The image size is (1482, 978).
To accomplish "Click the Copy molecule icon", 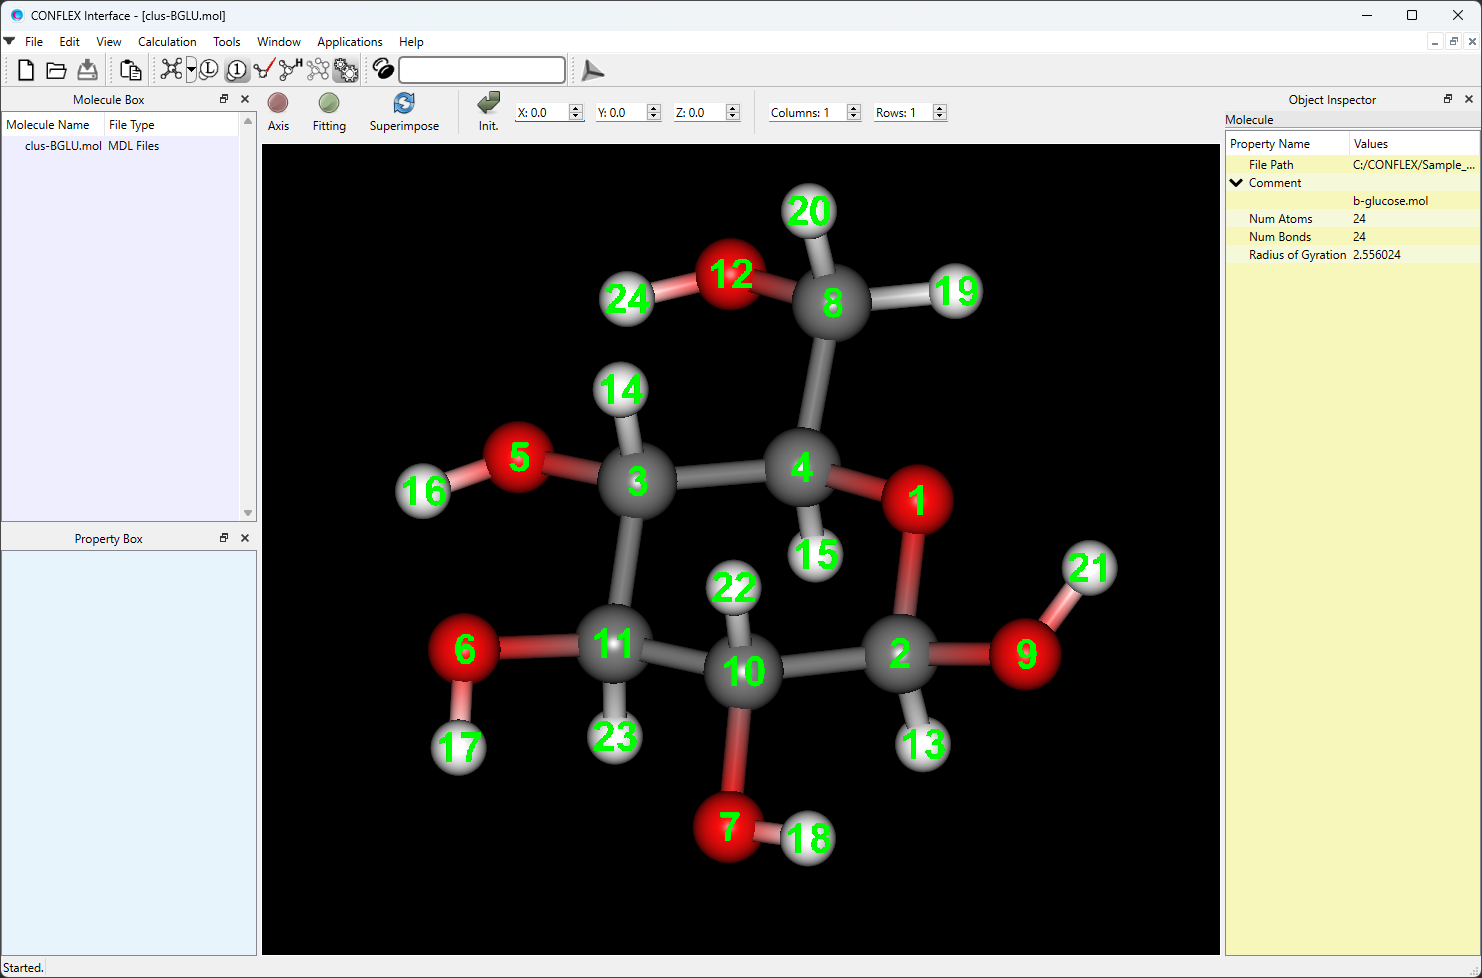I will 129,70.
